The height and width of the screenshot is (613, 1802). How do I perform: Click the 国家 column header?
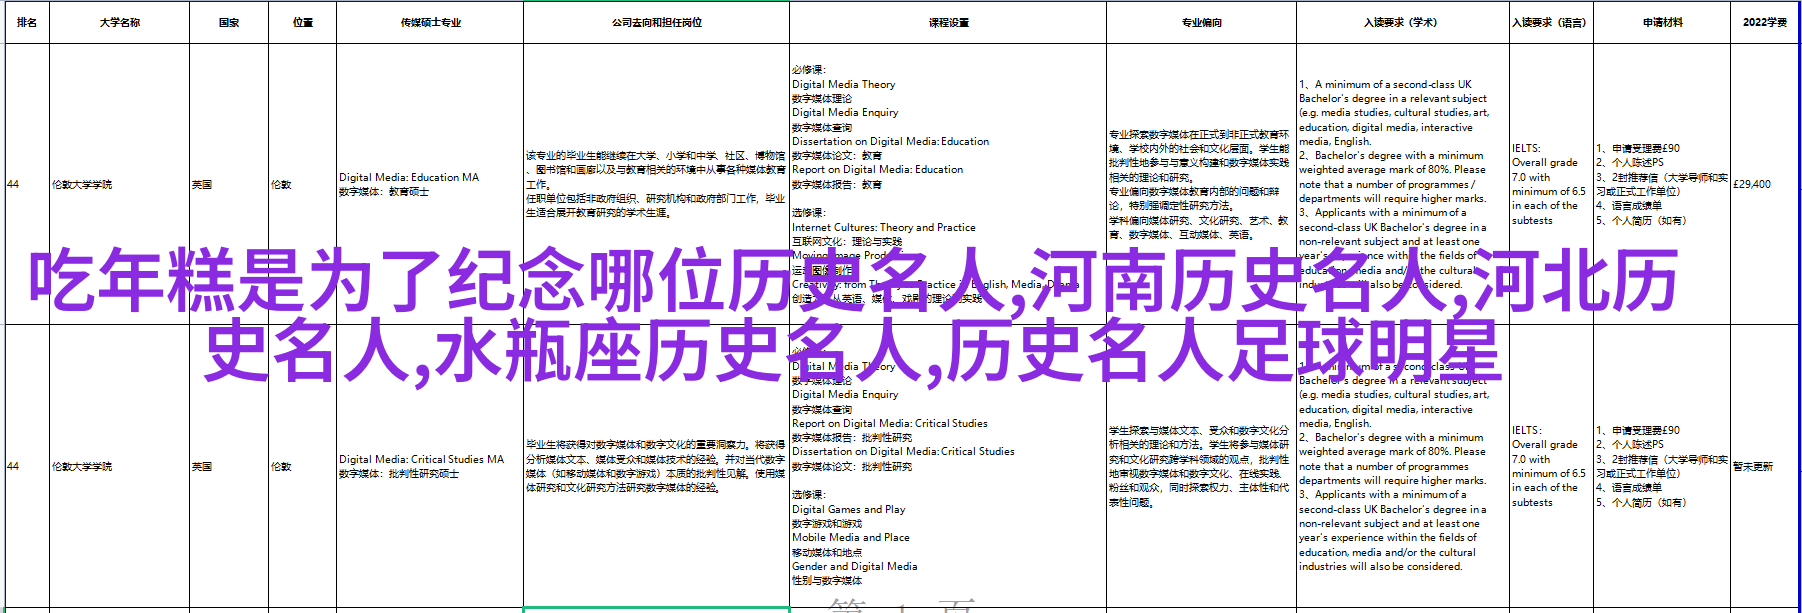click(x=229, y=22)
